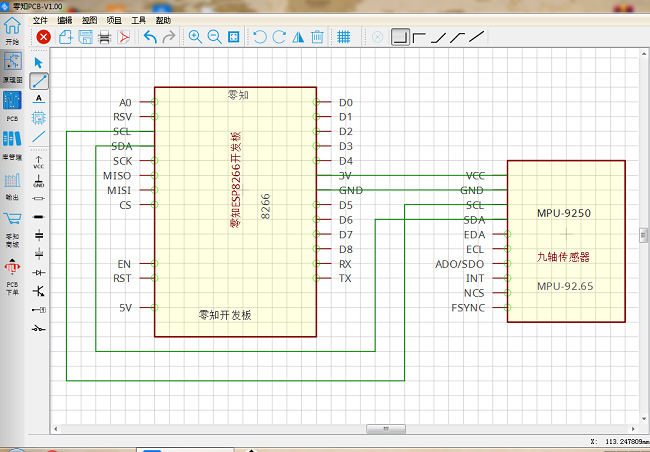This screenshot has width=650, height=452.
Task: Toggle the grid display
Action: tap(344, 37)
